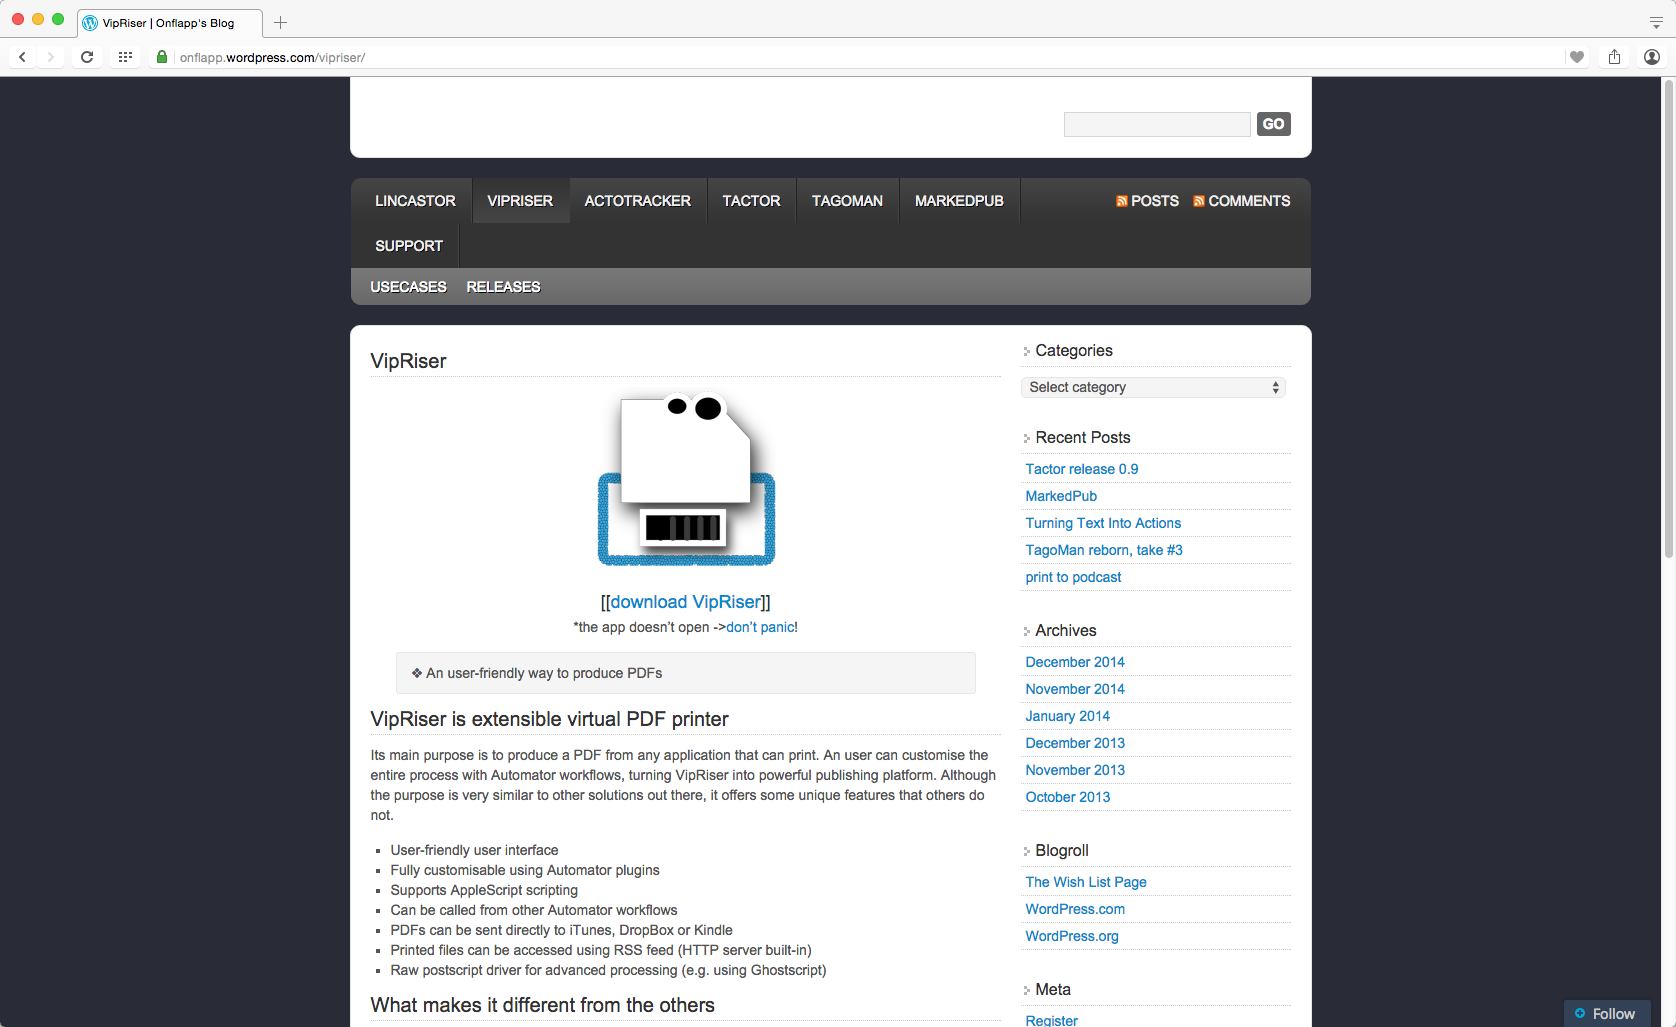
Task: Open the WordPress.org blogroll link
Action: 1072,936
